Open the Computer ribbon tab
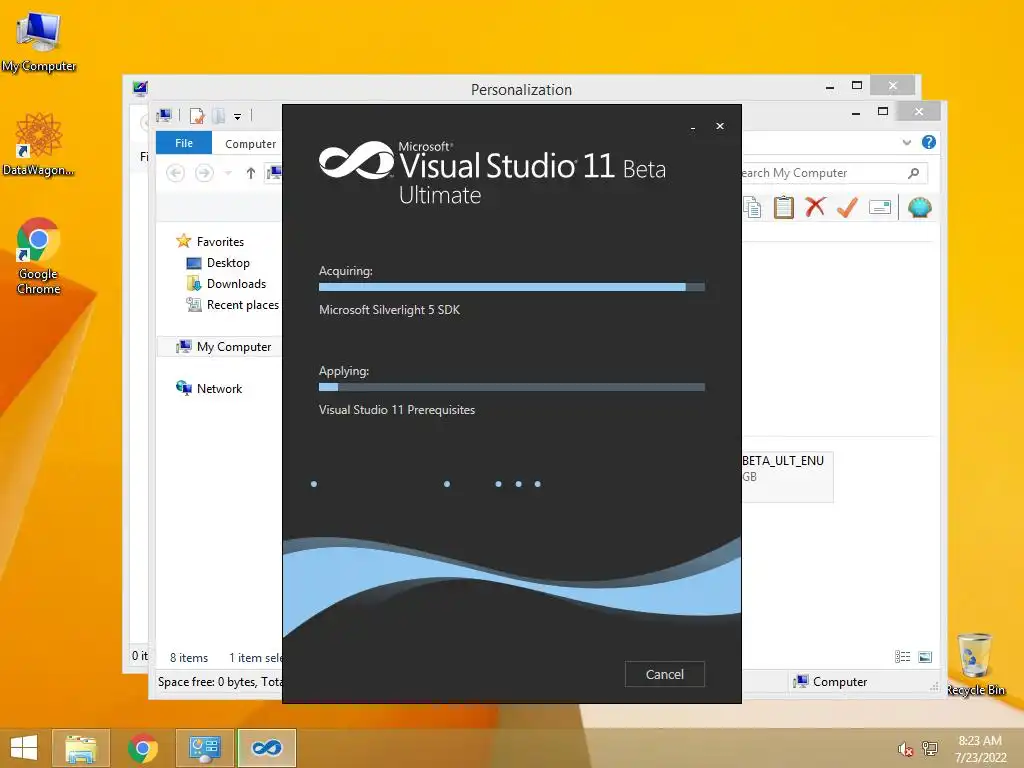1024x768 pixels. pyautogui.click(x=250, y=144)
